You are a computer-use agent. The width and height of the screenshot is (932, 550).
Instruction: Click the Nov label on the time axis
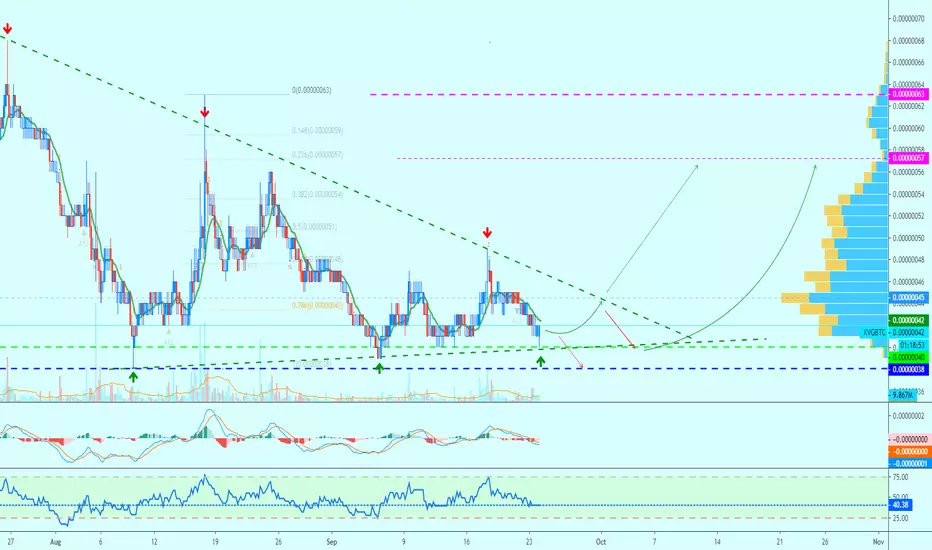(x=879, y=542)
